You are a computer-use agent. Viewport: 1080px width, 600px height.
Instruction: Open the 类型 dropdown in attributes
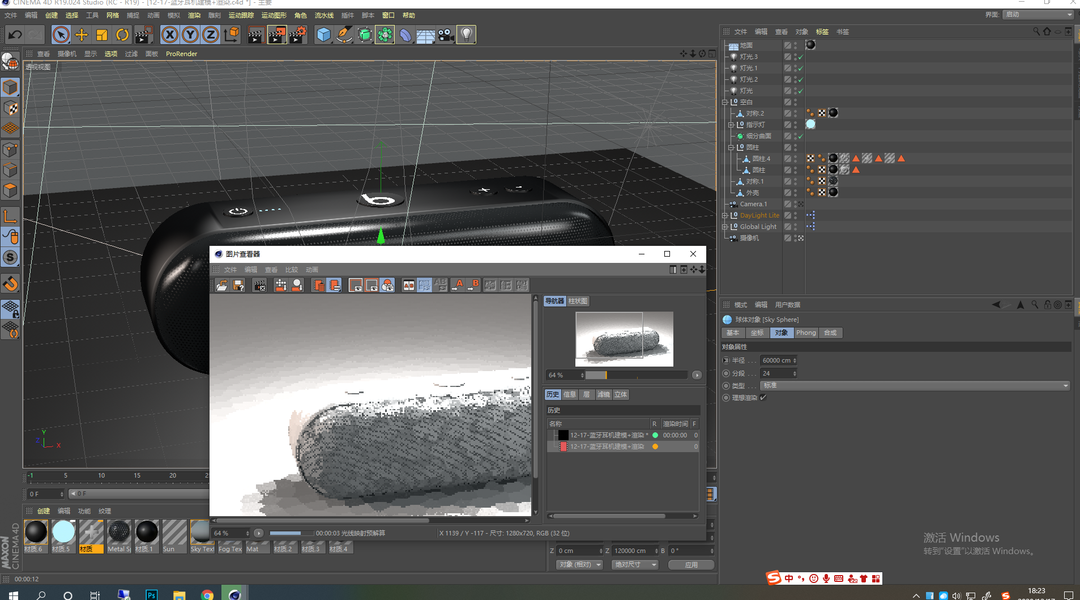[x=915, y=386]
